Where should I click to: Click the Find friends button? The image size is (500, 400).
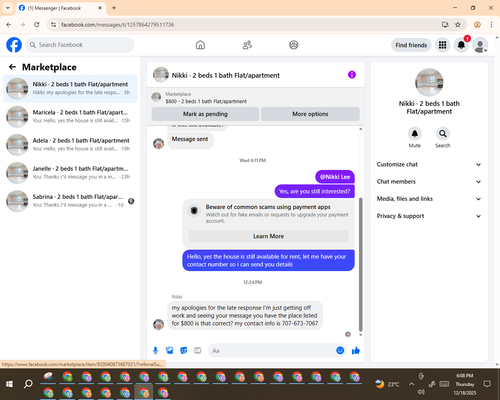click(411, 45)
